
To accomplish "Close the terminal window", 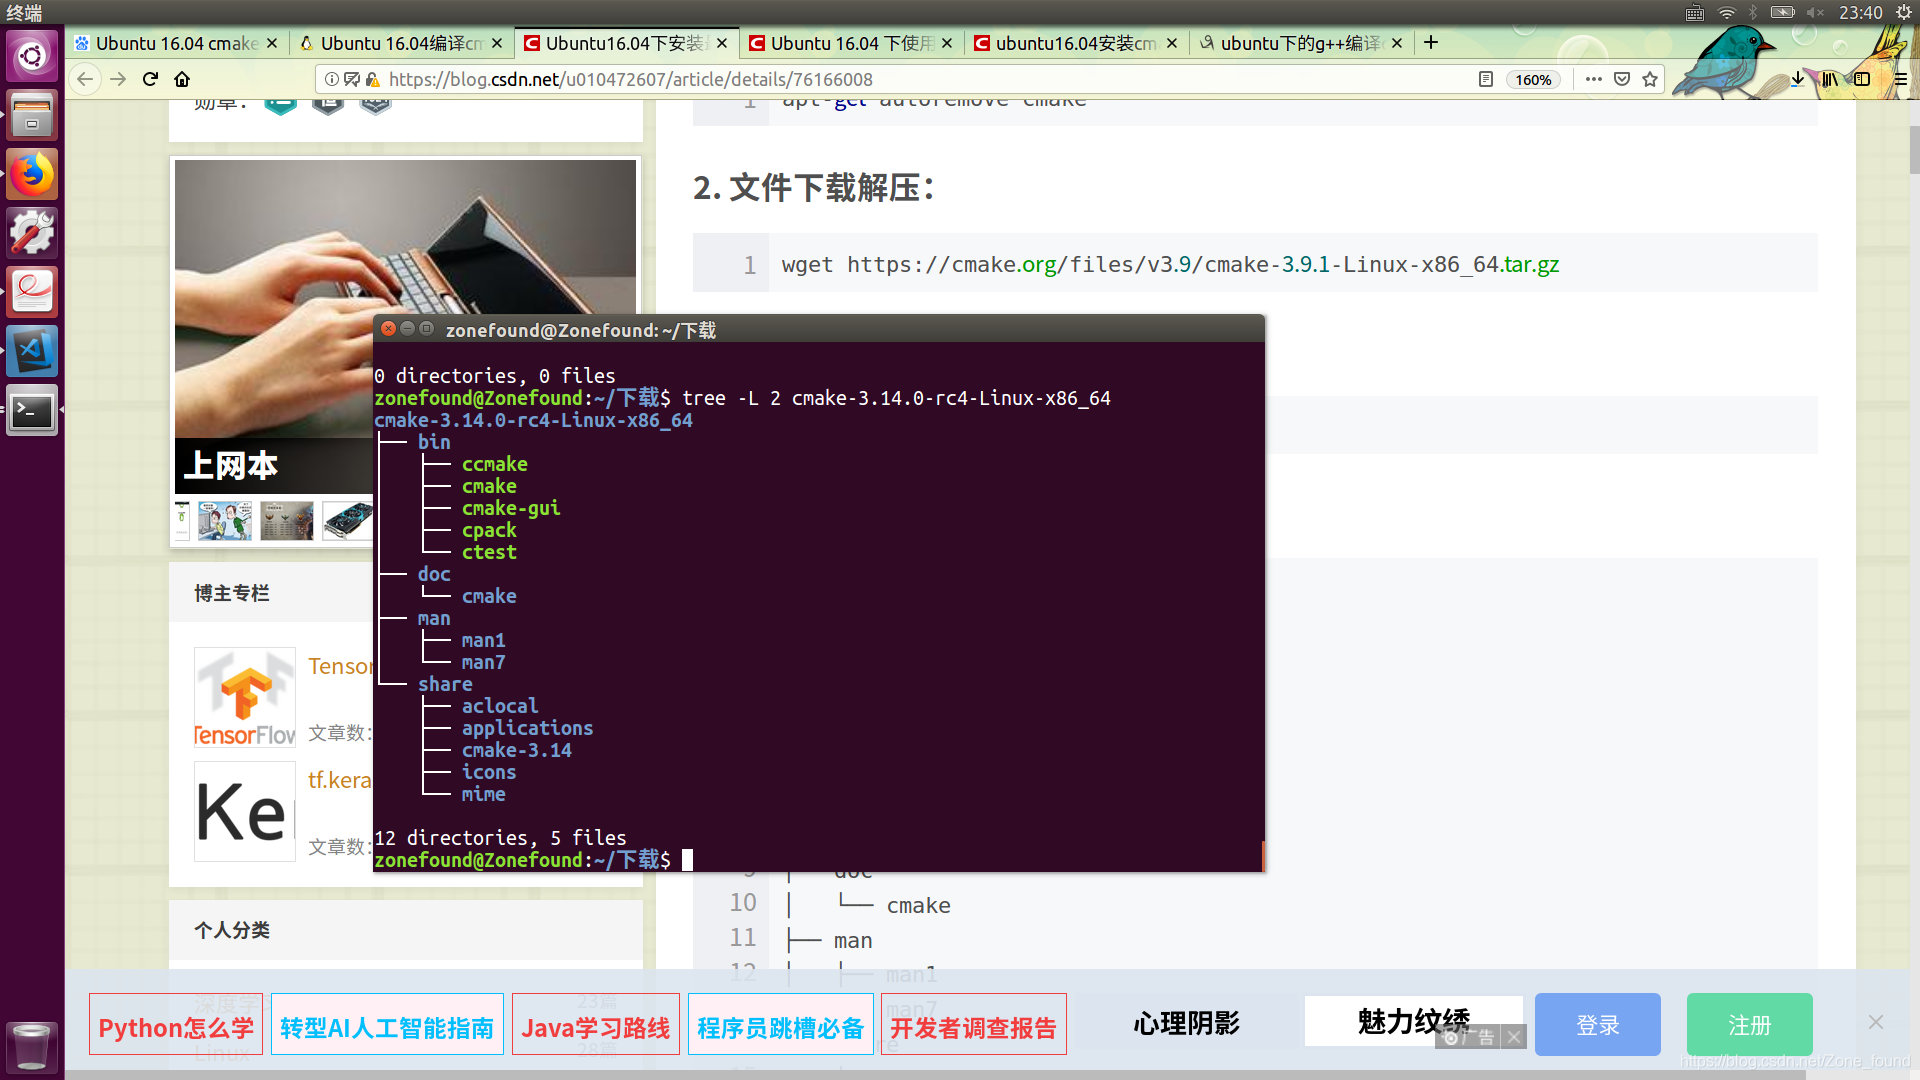I will [389, 328].
